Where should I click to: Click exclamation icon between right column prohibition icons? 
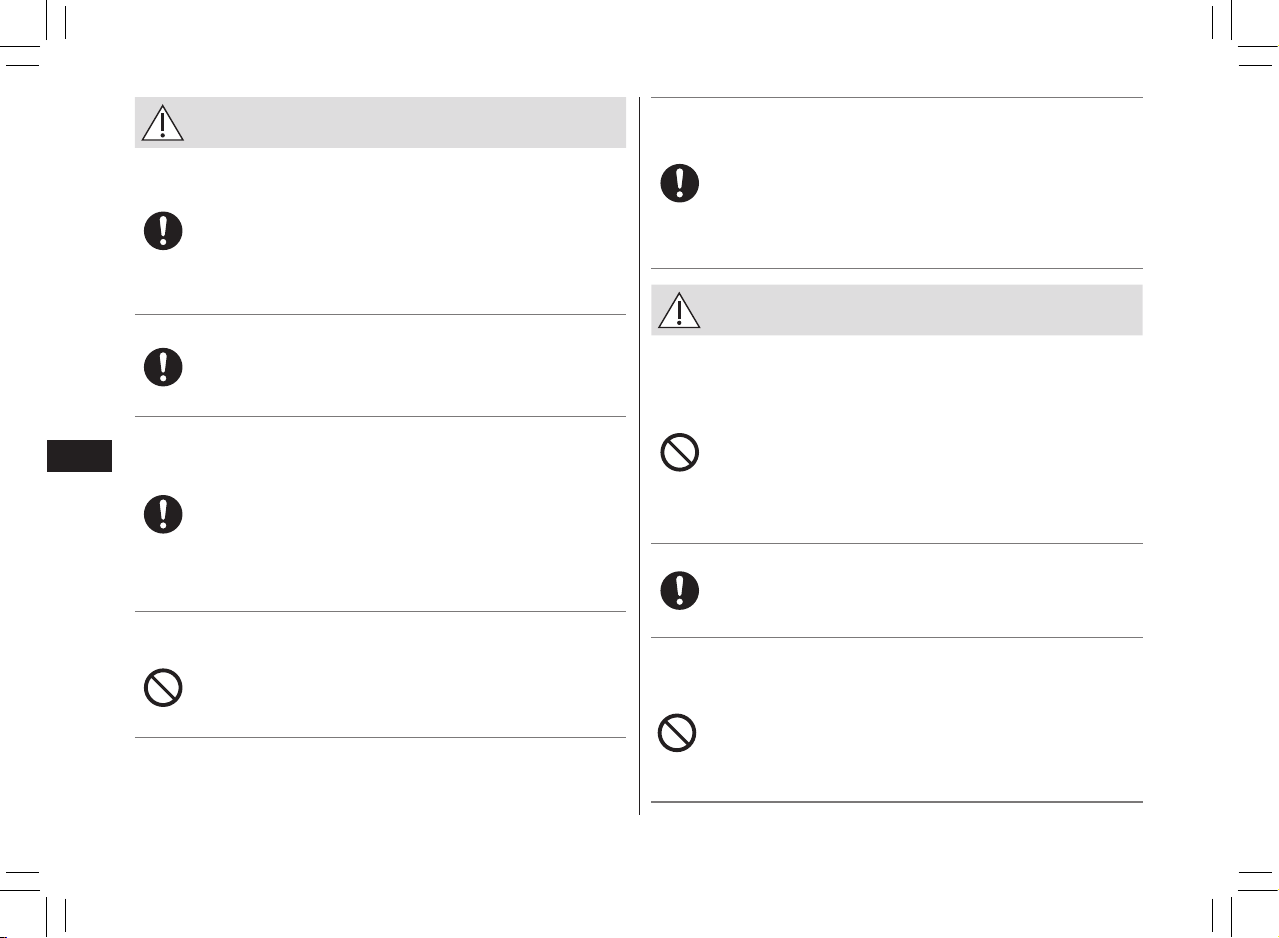pyautogui.click(x=680, y=590)
